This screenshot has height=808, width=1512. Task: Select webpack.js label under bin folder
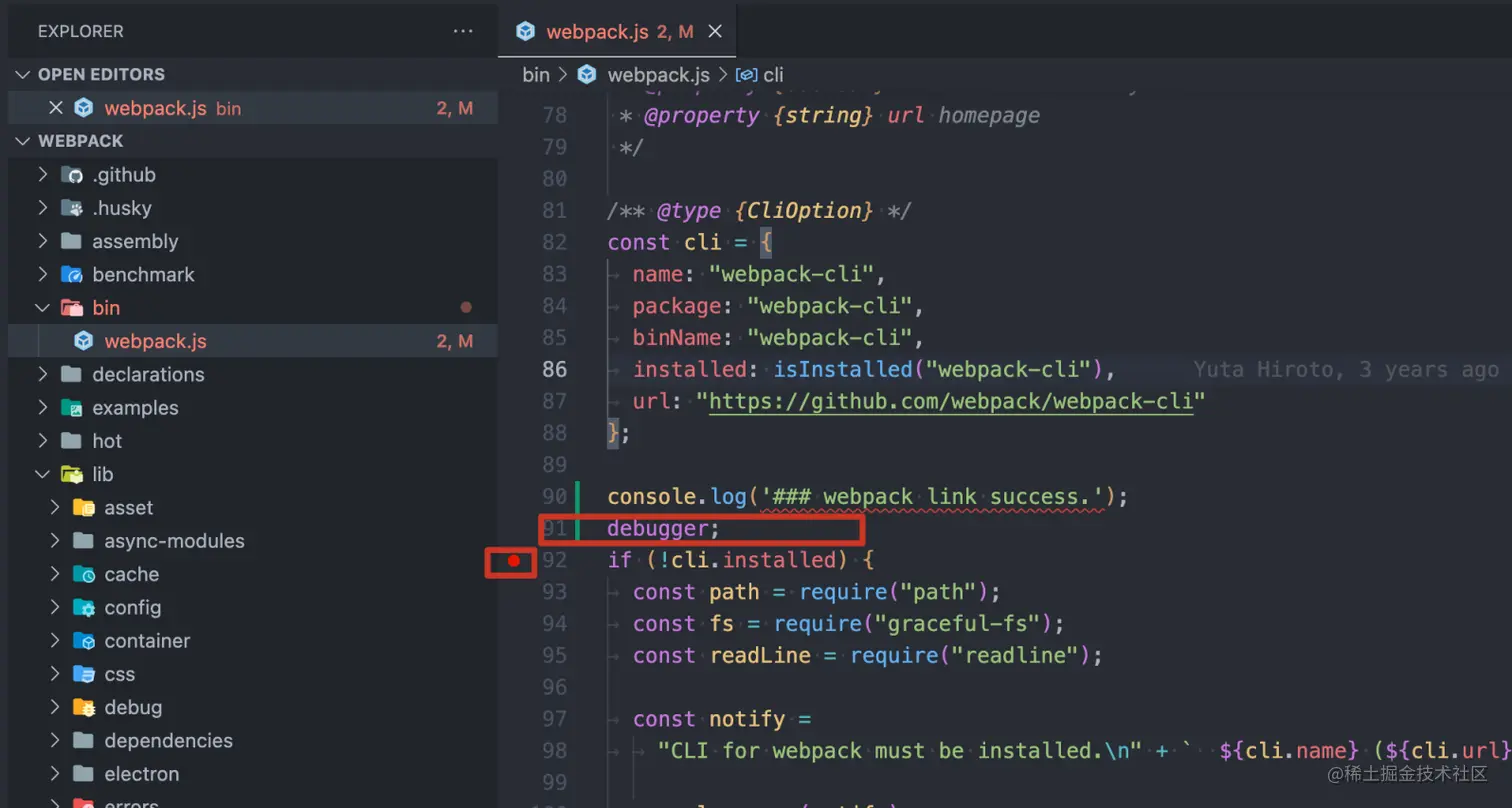[155, 341]
